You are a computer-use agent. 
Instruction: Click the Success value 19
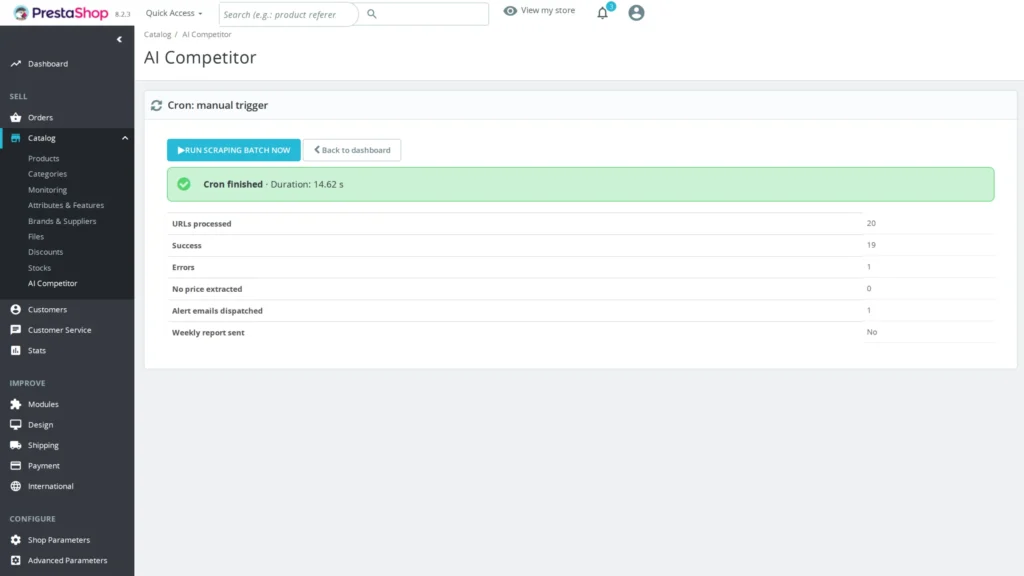(x=871, y=245)
